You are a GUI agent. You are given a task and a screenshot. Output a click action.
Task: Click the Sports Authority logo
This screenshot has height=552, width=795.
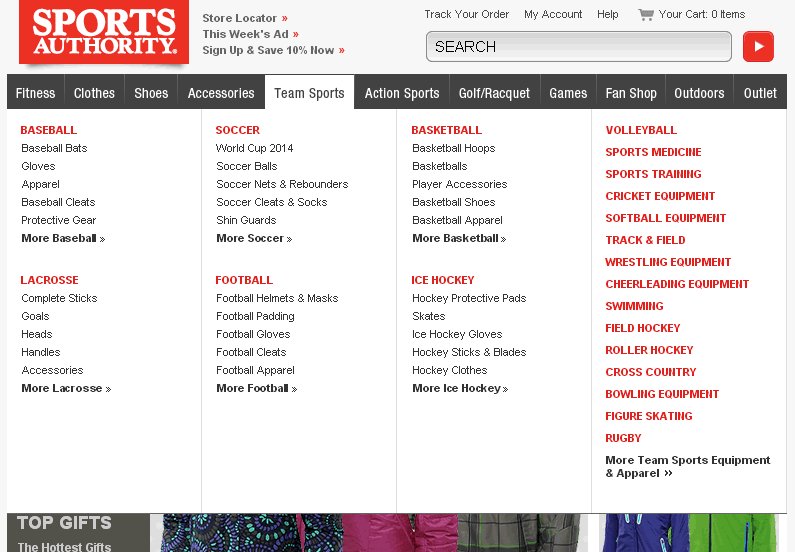pyautogui.click(x=104, y=32)
